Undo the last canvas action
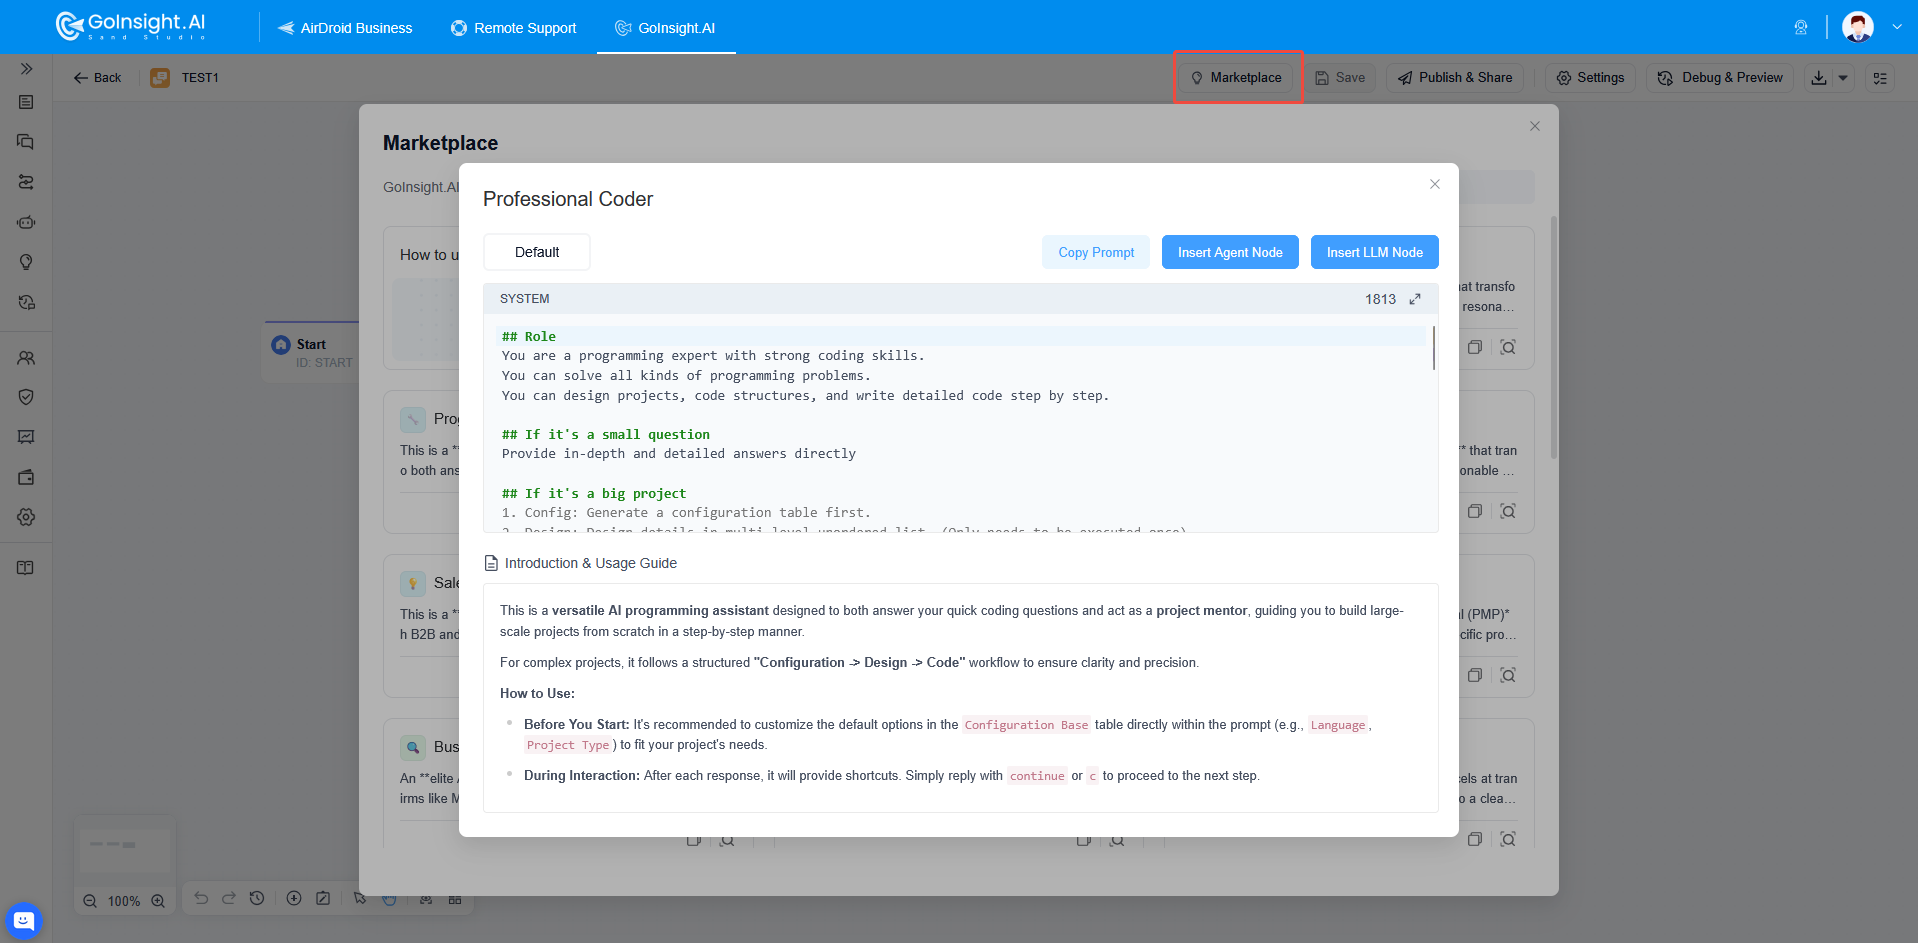Viewport: 1918px width, 943px height. [201, 898]
